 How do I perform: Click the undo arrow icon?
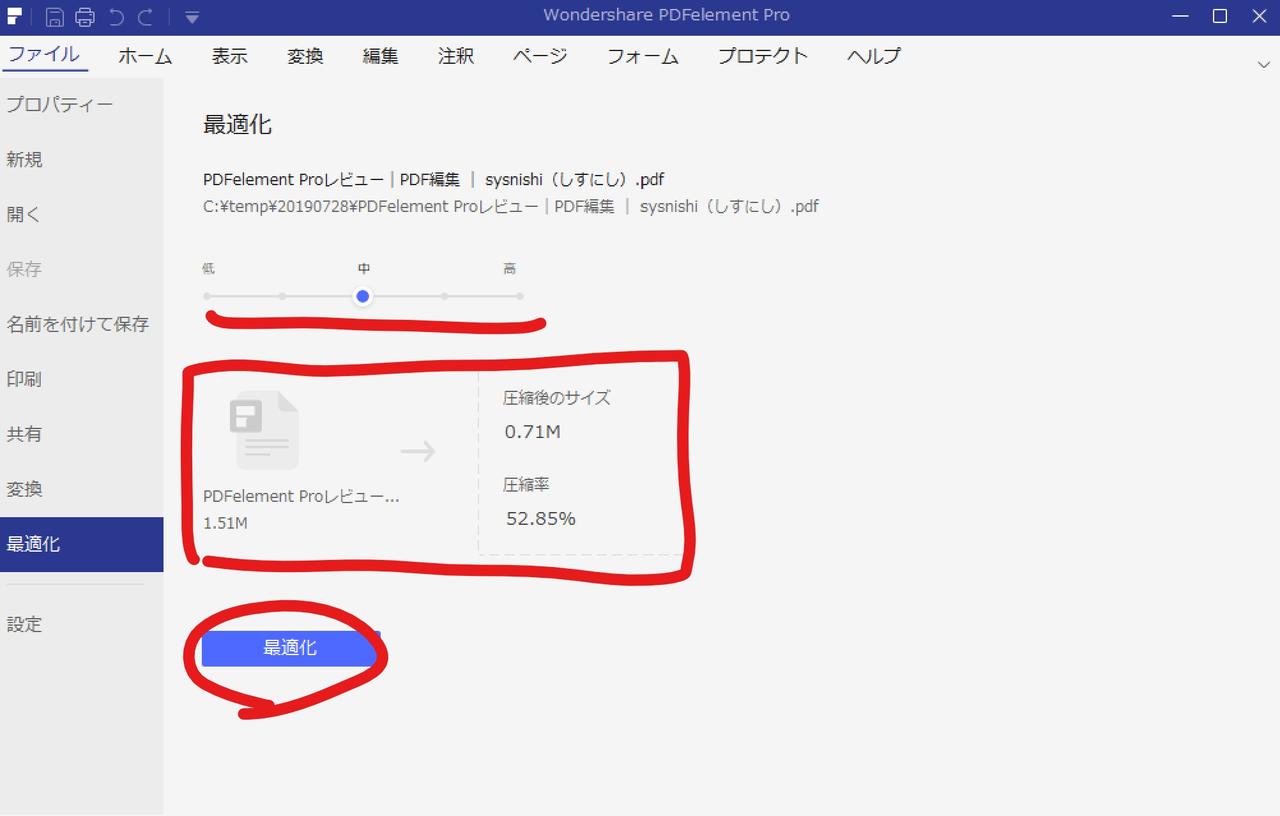tap(116, 16)
